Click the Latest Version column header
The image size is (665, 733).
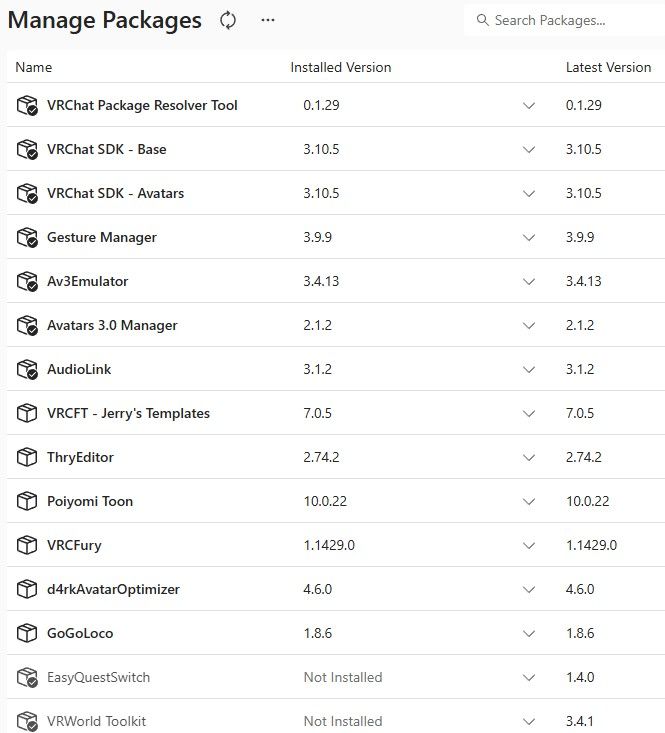point(608,67)
